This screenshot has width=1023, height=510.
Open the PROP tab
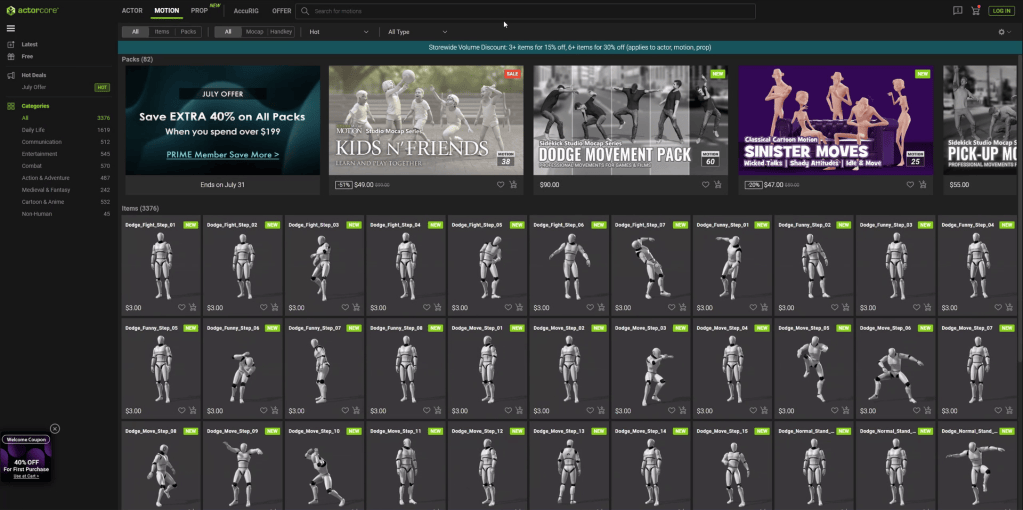pyautogui.click(x=200, y=11)
